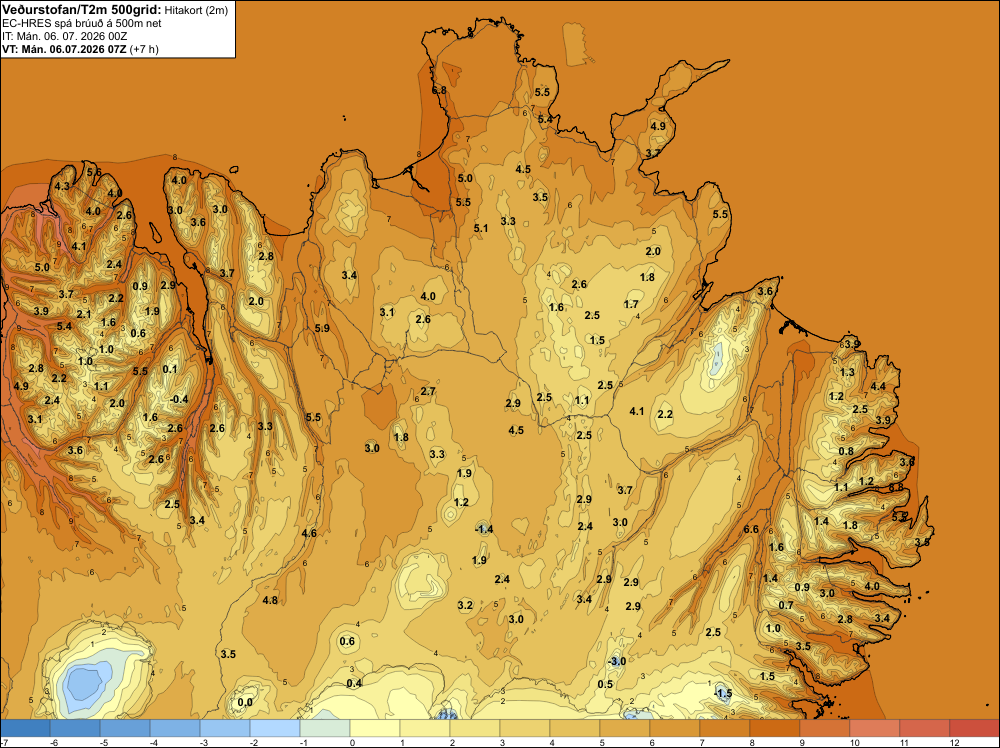This screenshot has height=748, width=1000.
Task: Click the legend color swatch between -7 and -6
Action: (x=25, y=728)
